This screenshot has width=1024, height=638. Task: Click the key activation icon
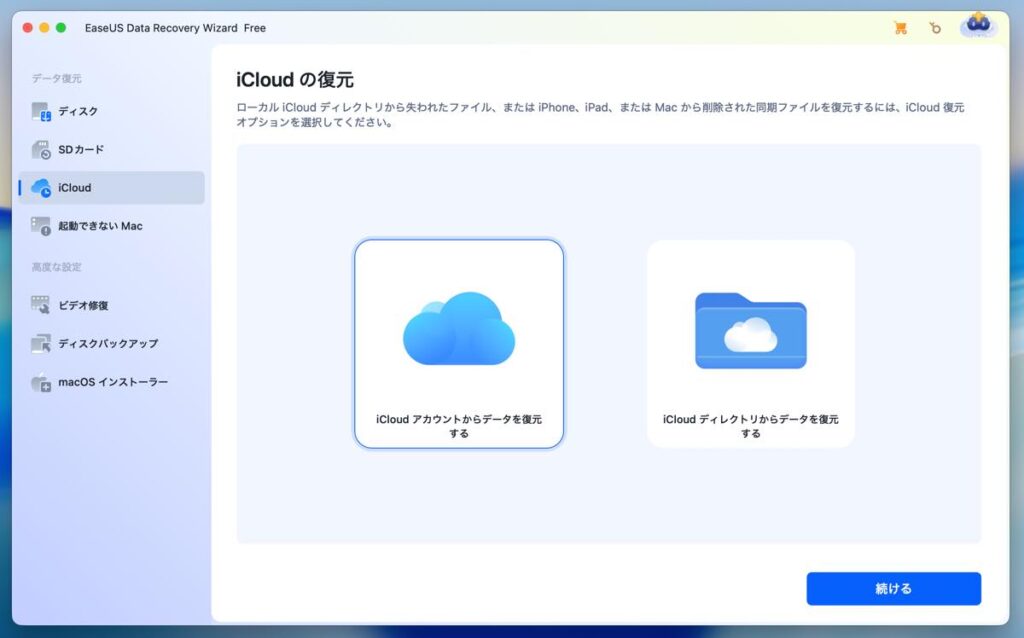pos(935,28)
